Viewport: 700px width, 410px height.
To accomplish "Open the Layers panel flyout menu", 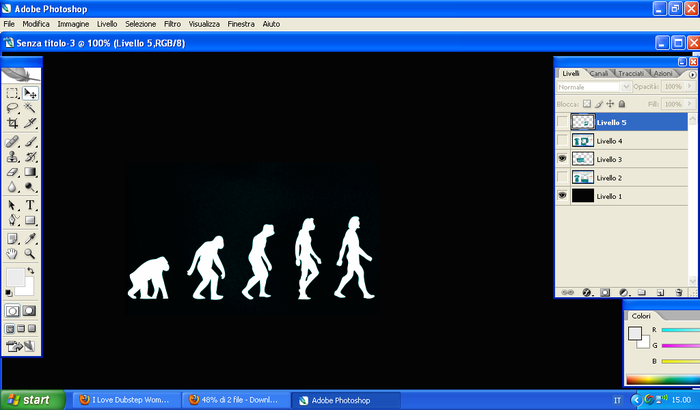I will tap(692, 75).
